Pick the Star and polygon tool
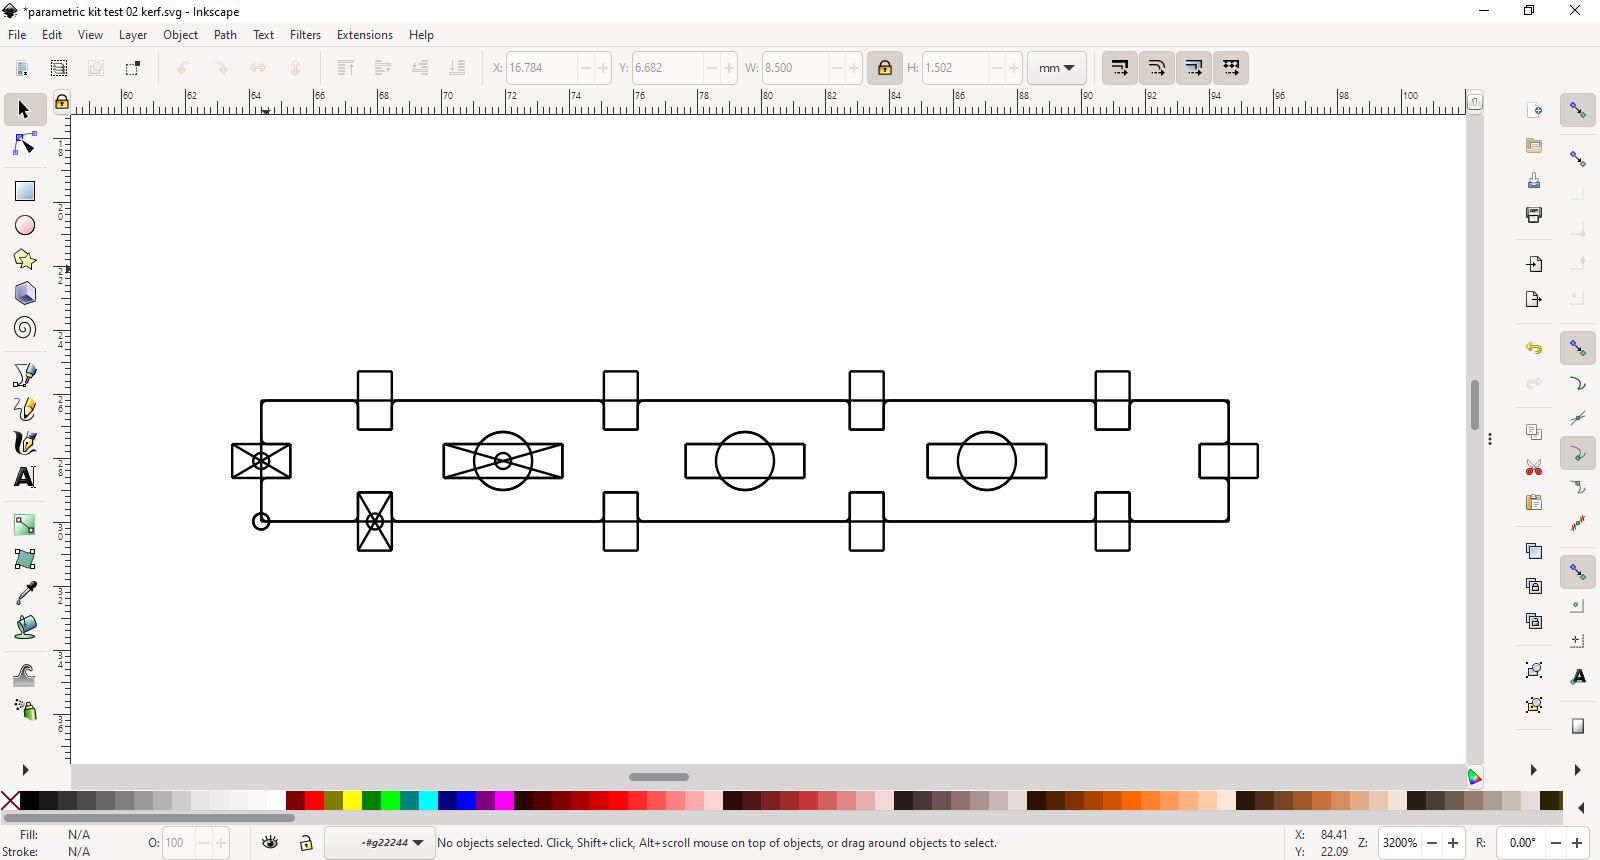Screen dimensions: 1600x860 click(x=25, y=260)
